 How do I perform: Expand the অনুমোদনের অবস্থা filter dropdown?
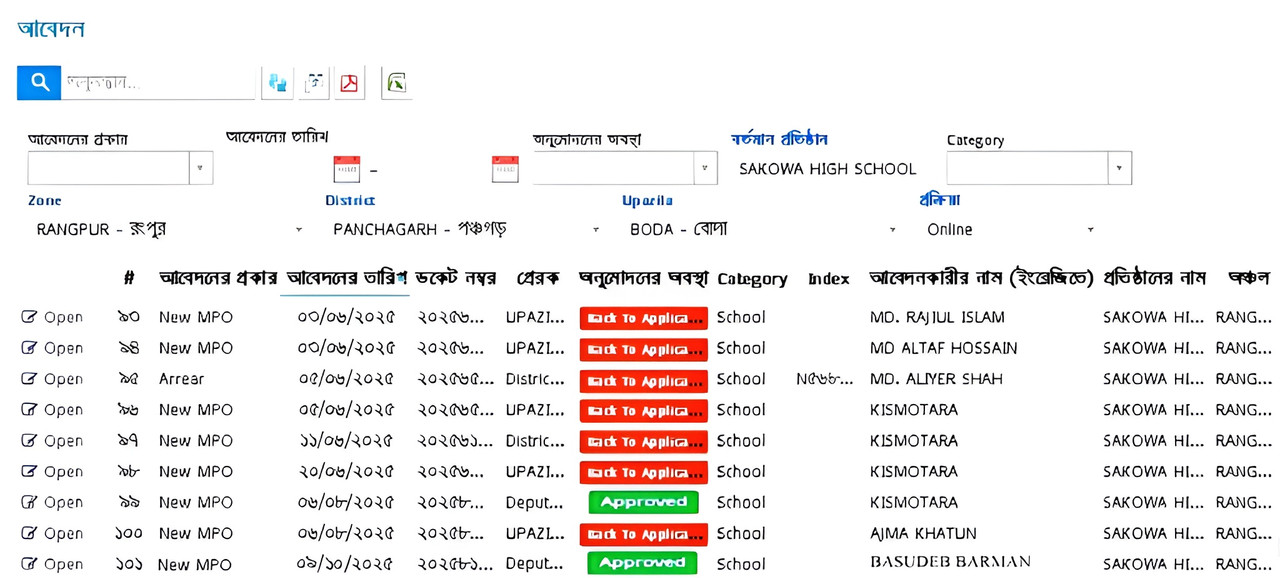point(705,168)
